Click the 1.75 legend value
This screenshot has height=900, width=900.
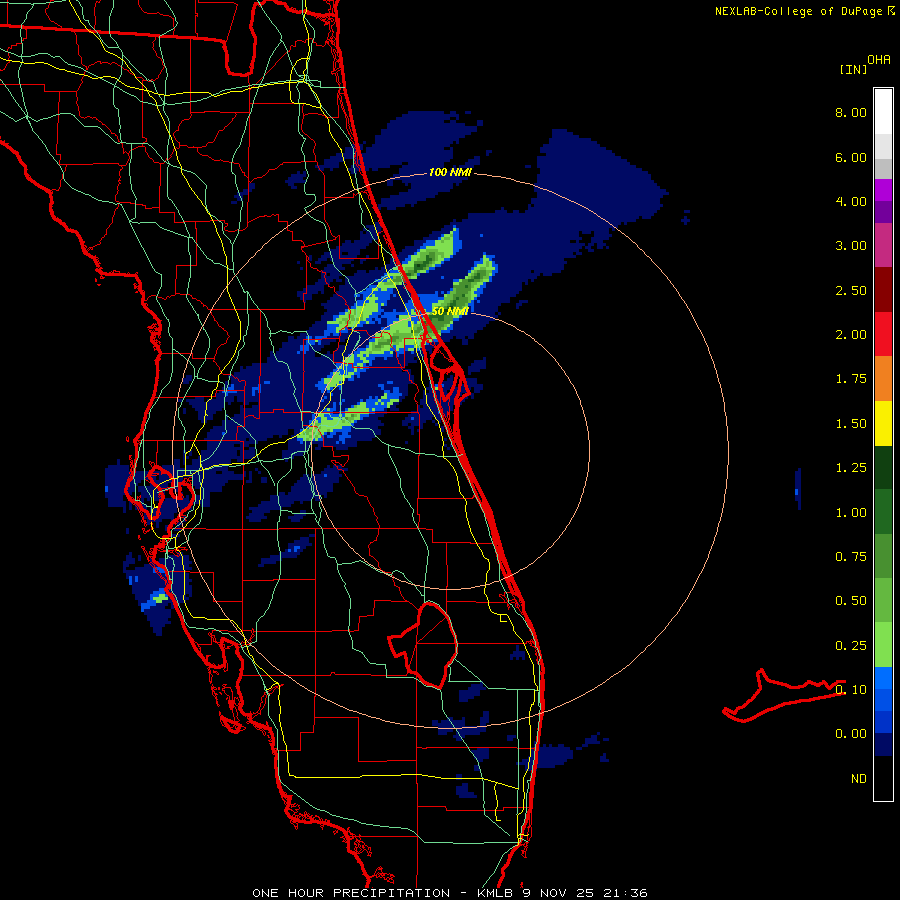click(851, 379)
